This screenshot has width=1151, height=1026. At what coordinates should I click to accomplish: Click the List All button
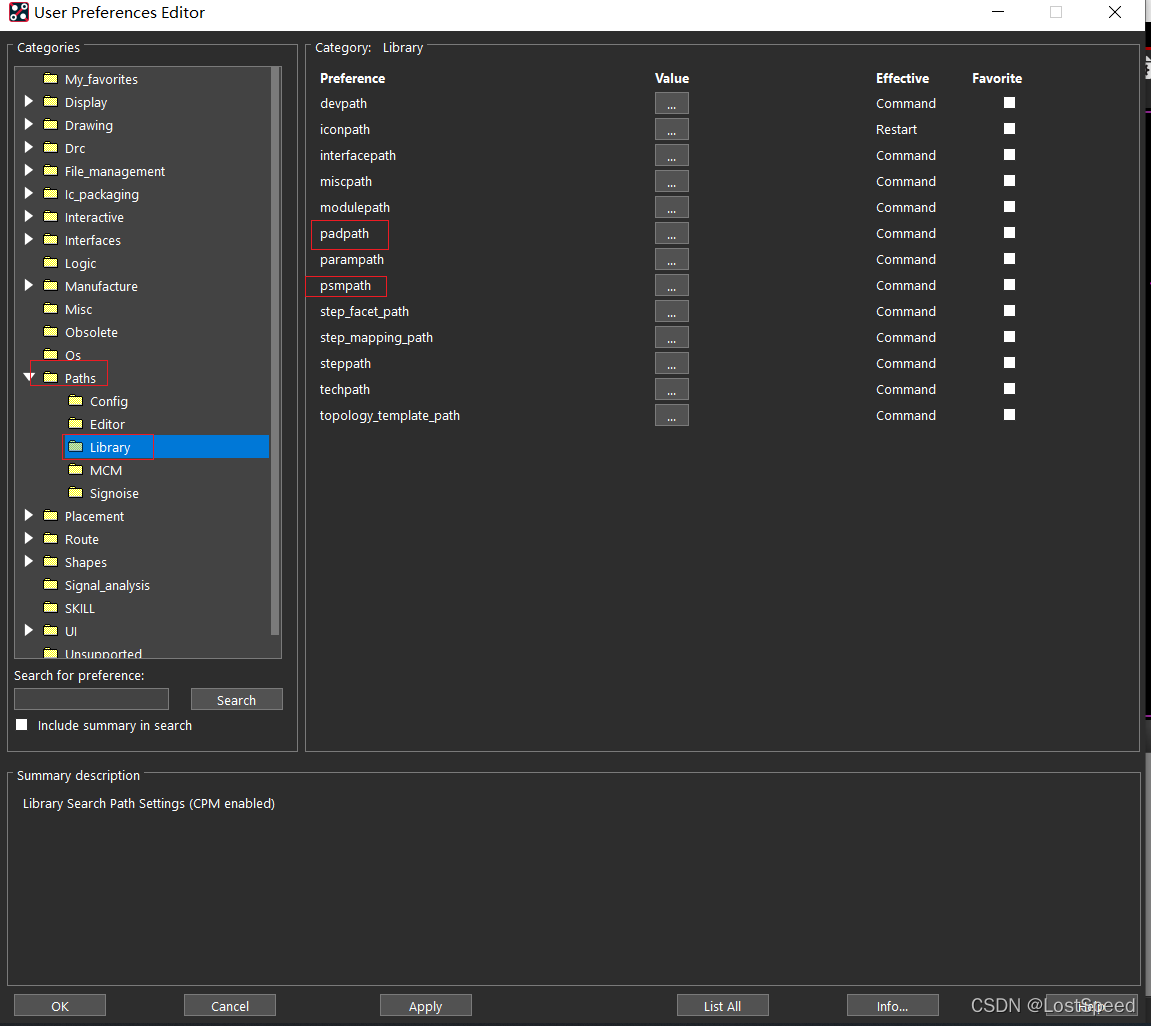coord(722,1006)
